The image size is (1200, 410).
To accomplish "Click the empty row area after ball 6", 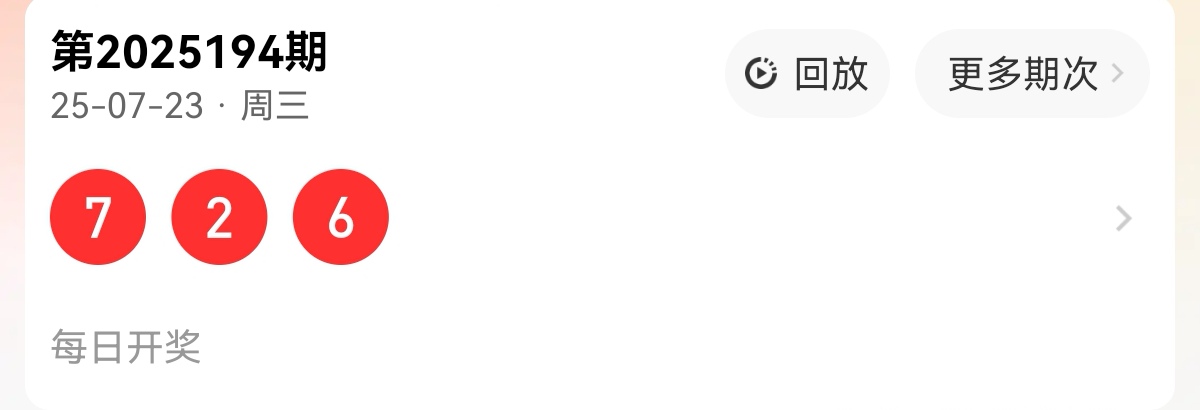I will (750, 218).
